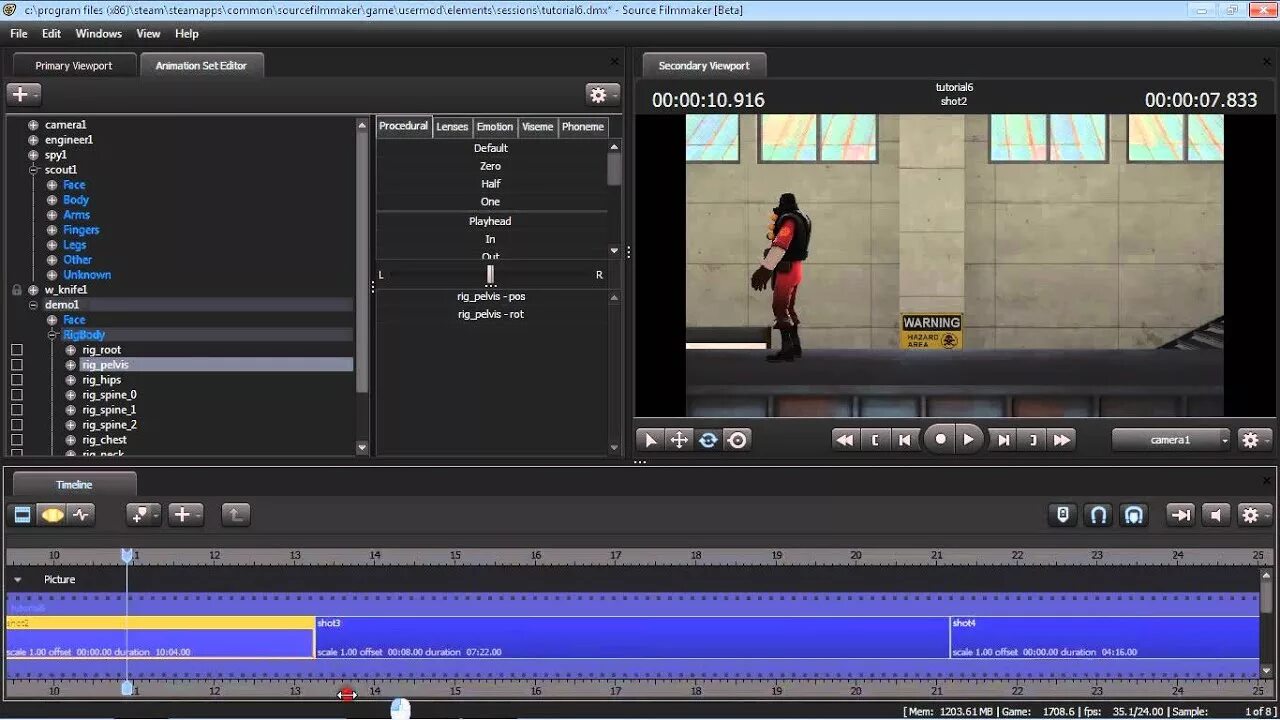Image resolution: width=1280 pixels, height=720 pixels.
Task: Toggle the checkbox beside rig_spine_0
Action: (x=16, y=395)
